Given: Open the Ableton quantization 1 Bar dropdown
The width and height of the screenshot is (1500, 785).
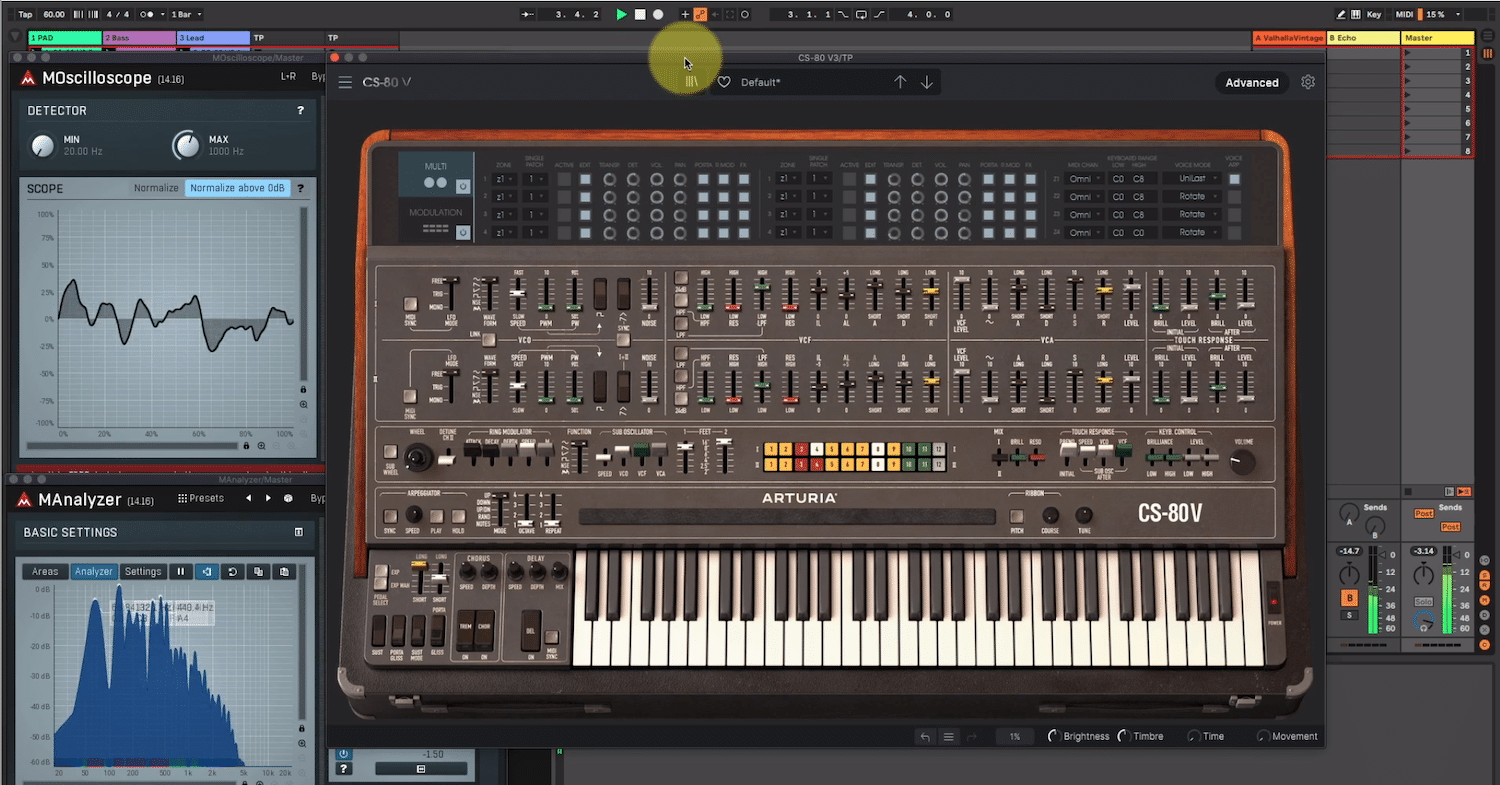Looking at the screenshot, I should pyautogui.click(x=186, y=15).
